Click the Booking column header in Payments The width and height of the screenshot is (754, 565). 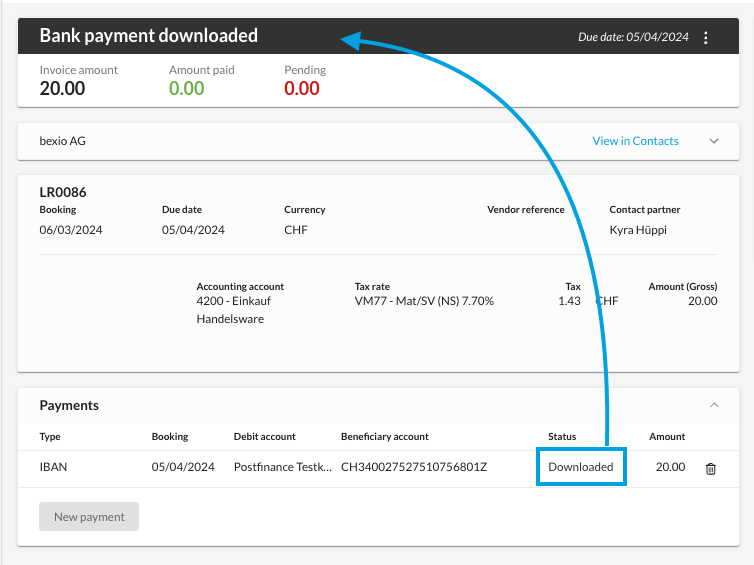click(170, 437)
